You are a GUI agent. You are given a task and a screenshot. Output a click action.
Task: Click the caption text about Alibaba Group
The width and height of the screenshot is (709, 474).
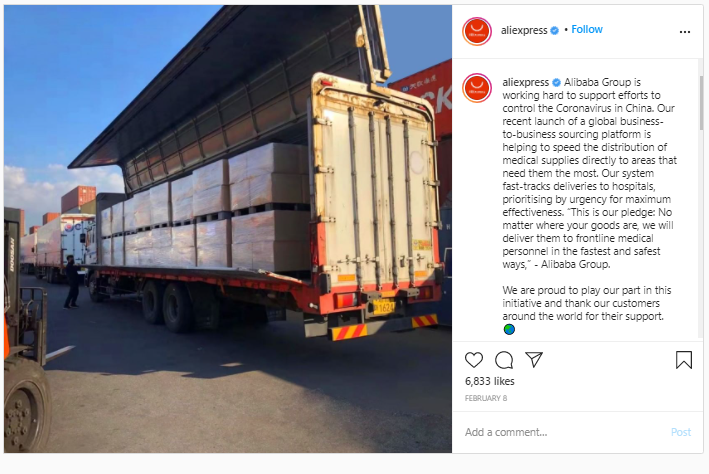coord(590,173)
